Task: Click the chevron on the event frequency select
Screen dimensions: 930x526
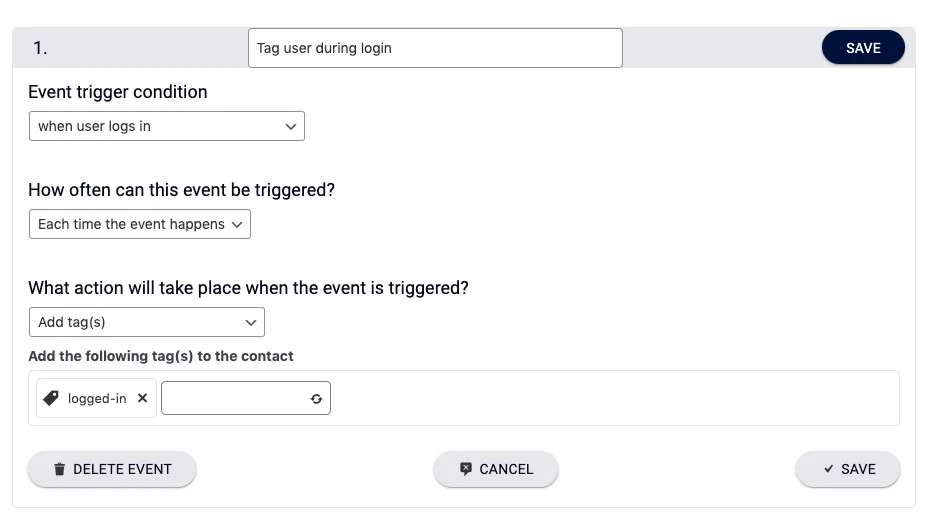Action: (237, 225)
